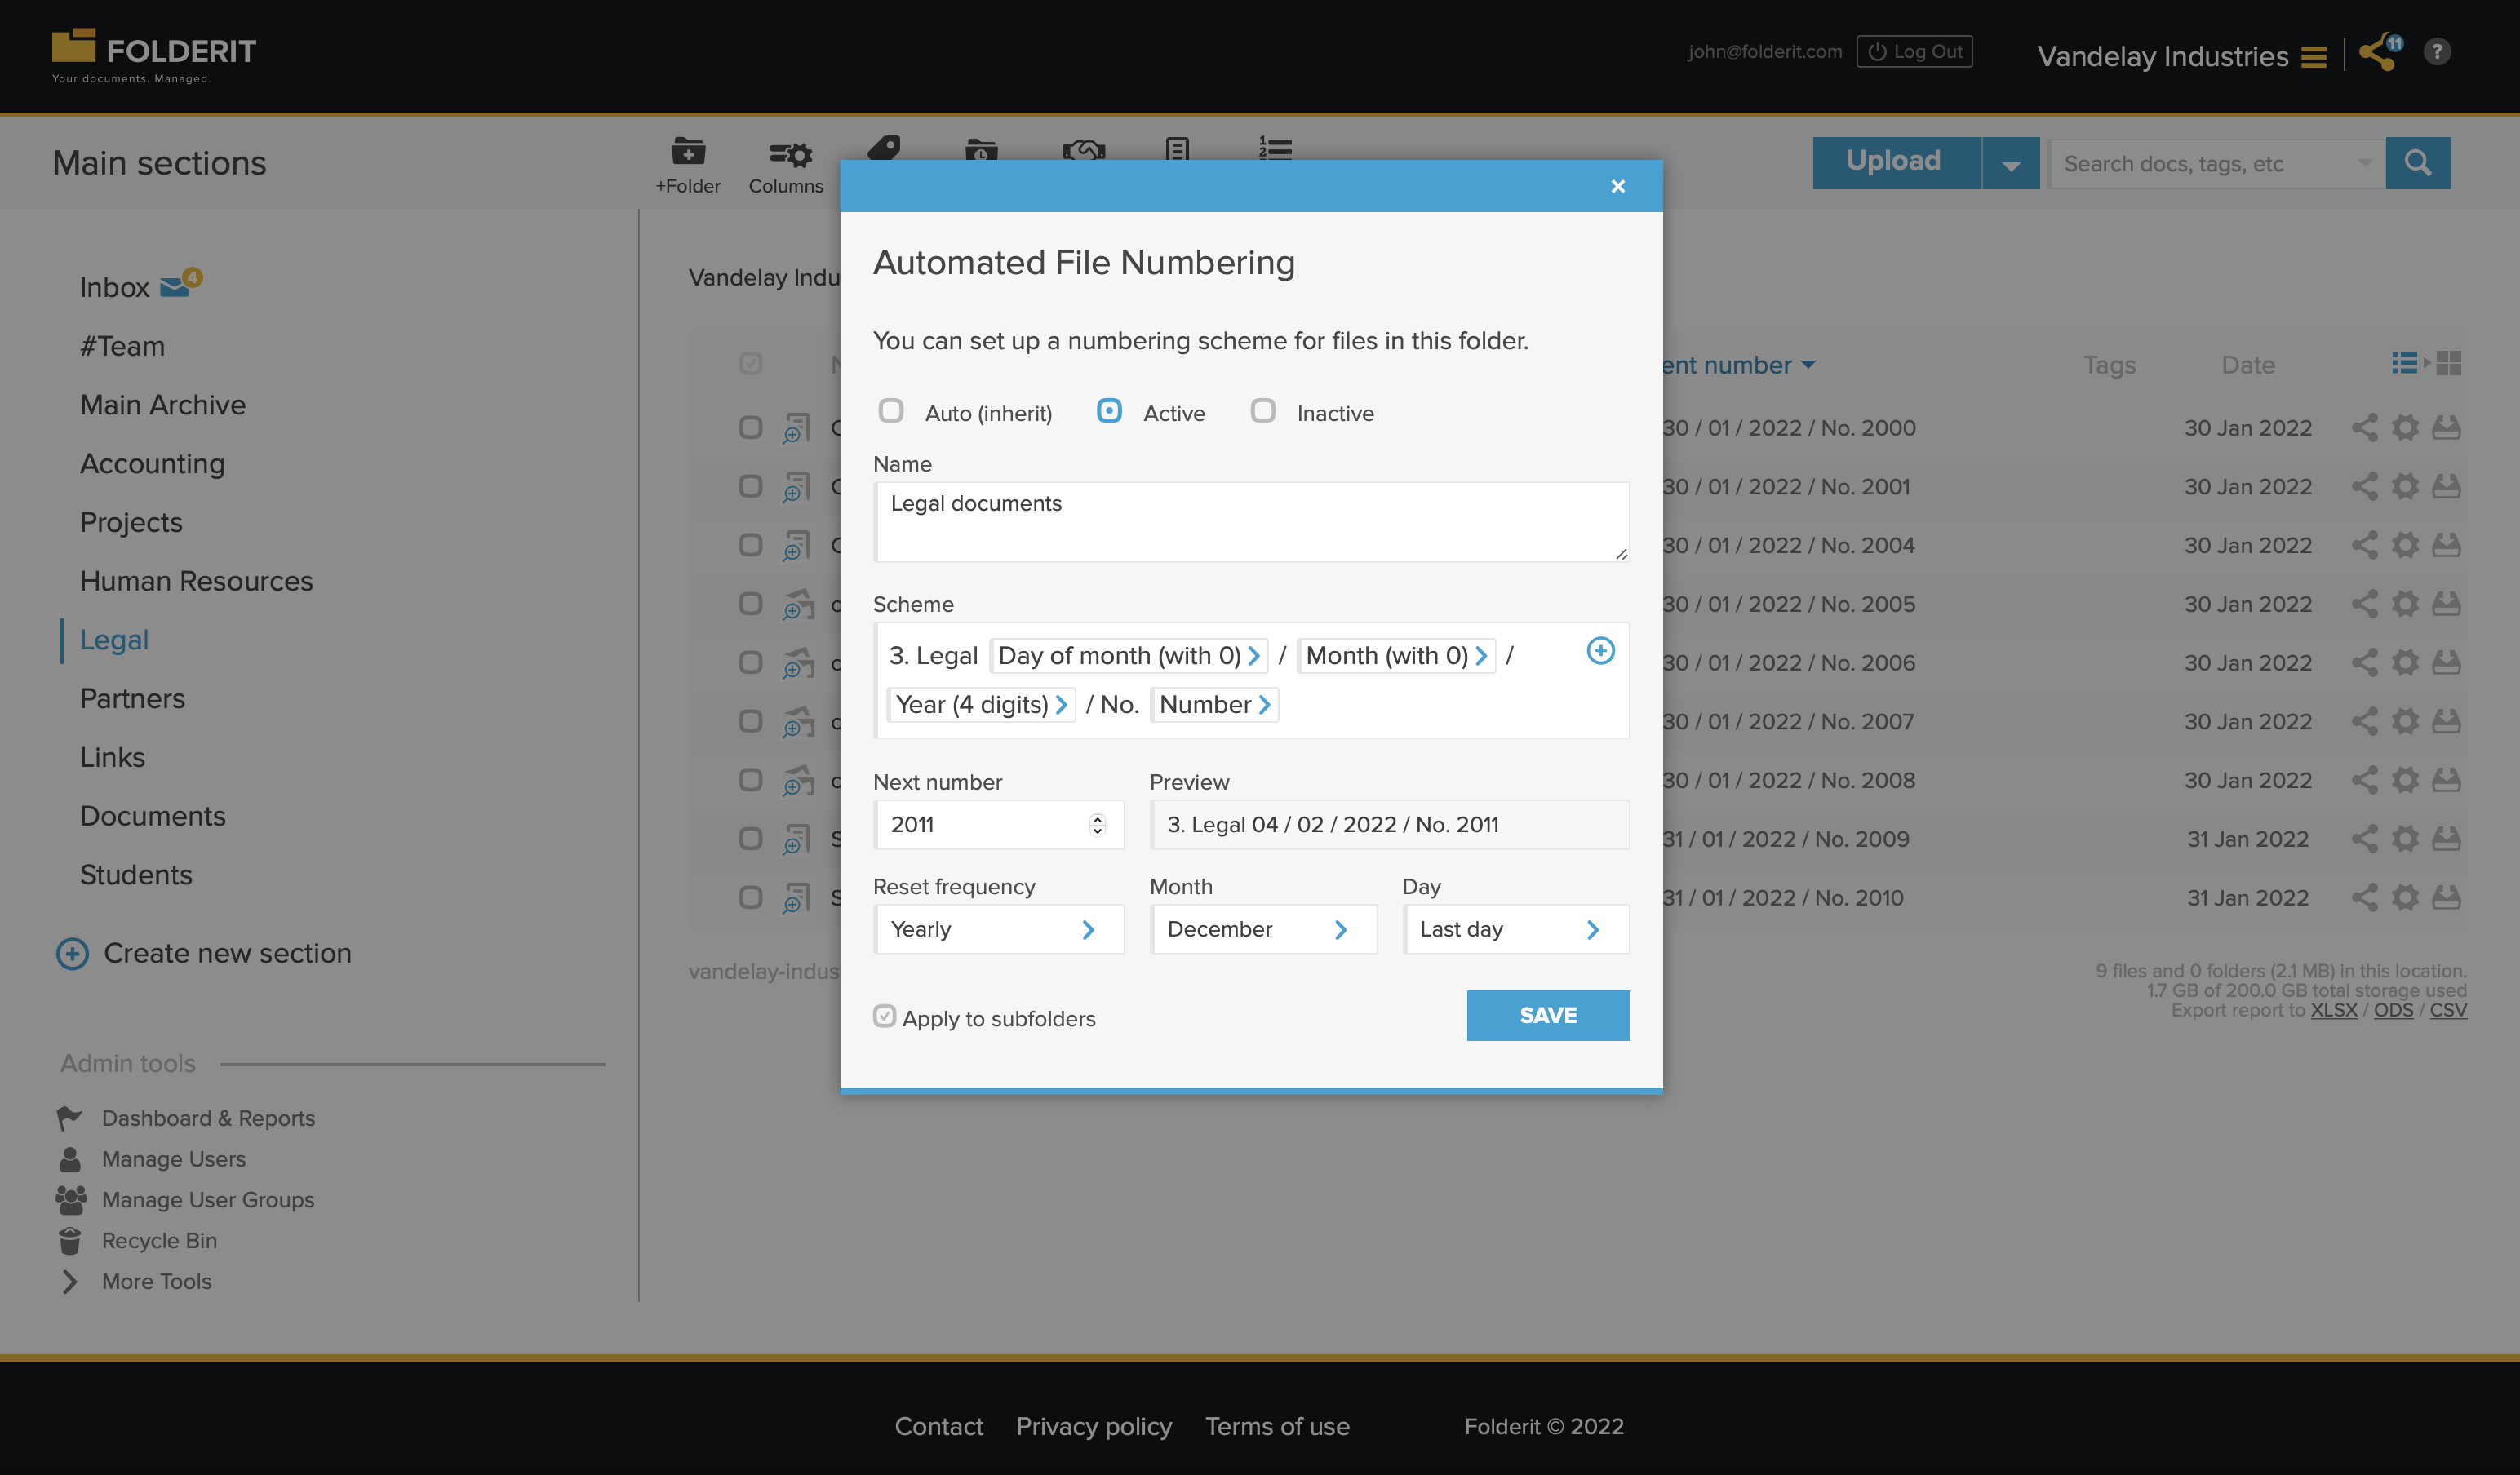Increase Next number using the stepper
The height and width of the screenshot is (1475, 2520).
point(1096,818)
